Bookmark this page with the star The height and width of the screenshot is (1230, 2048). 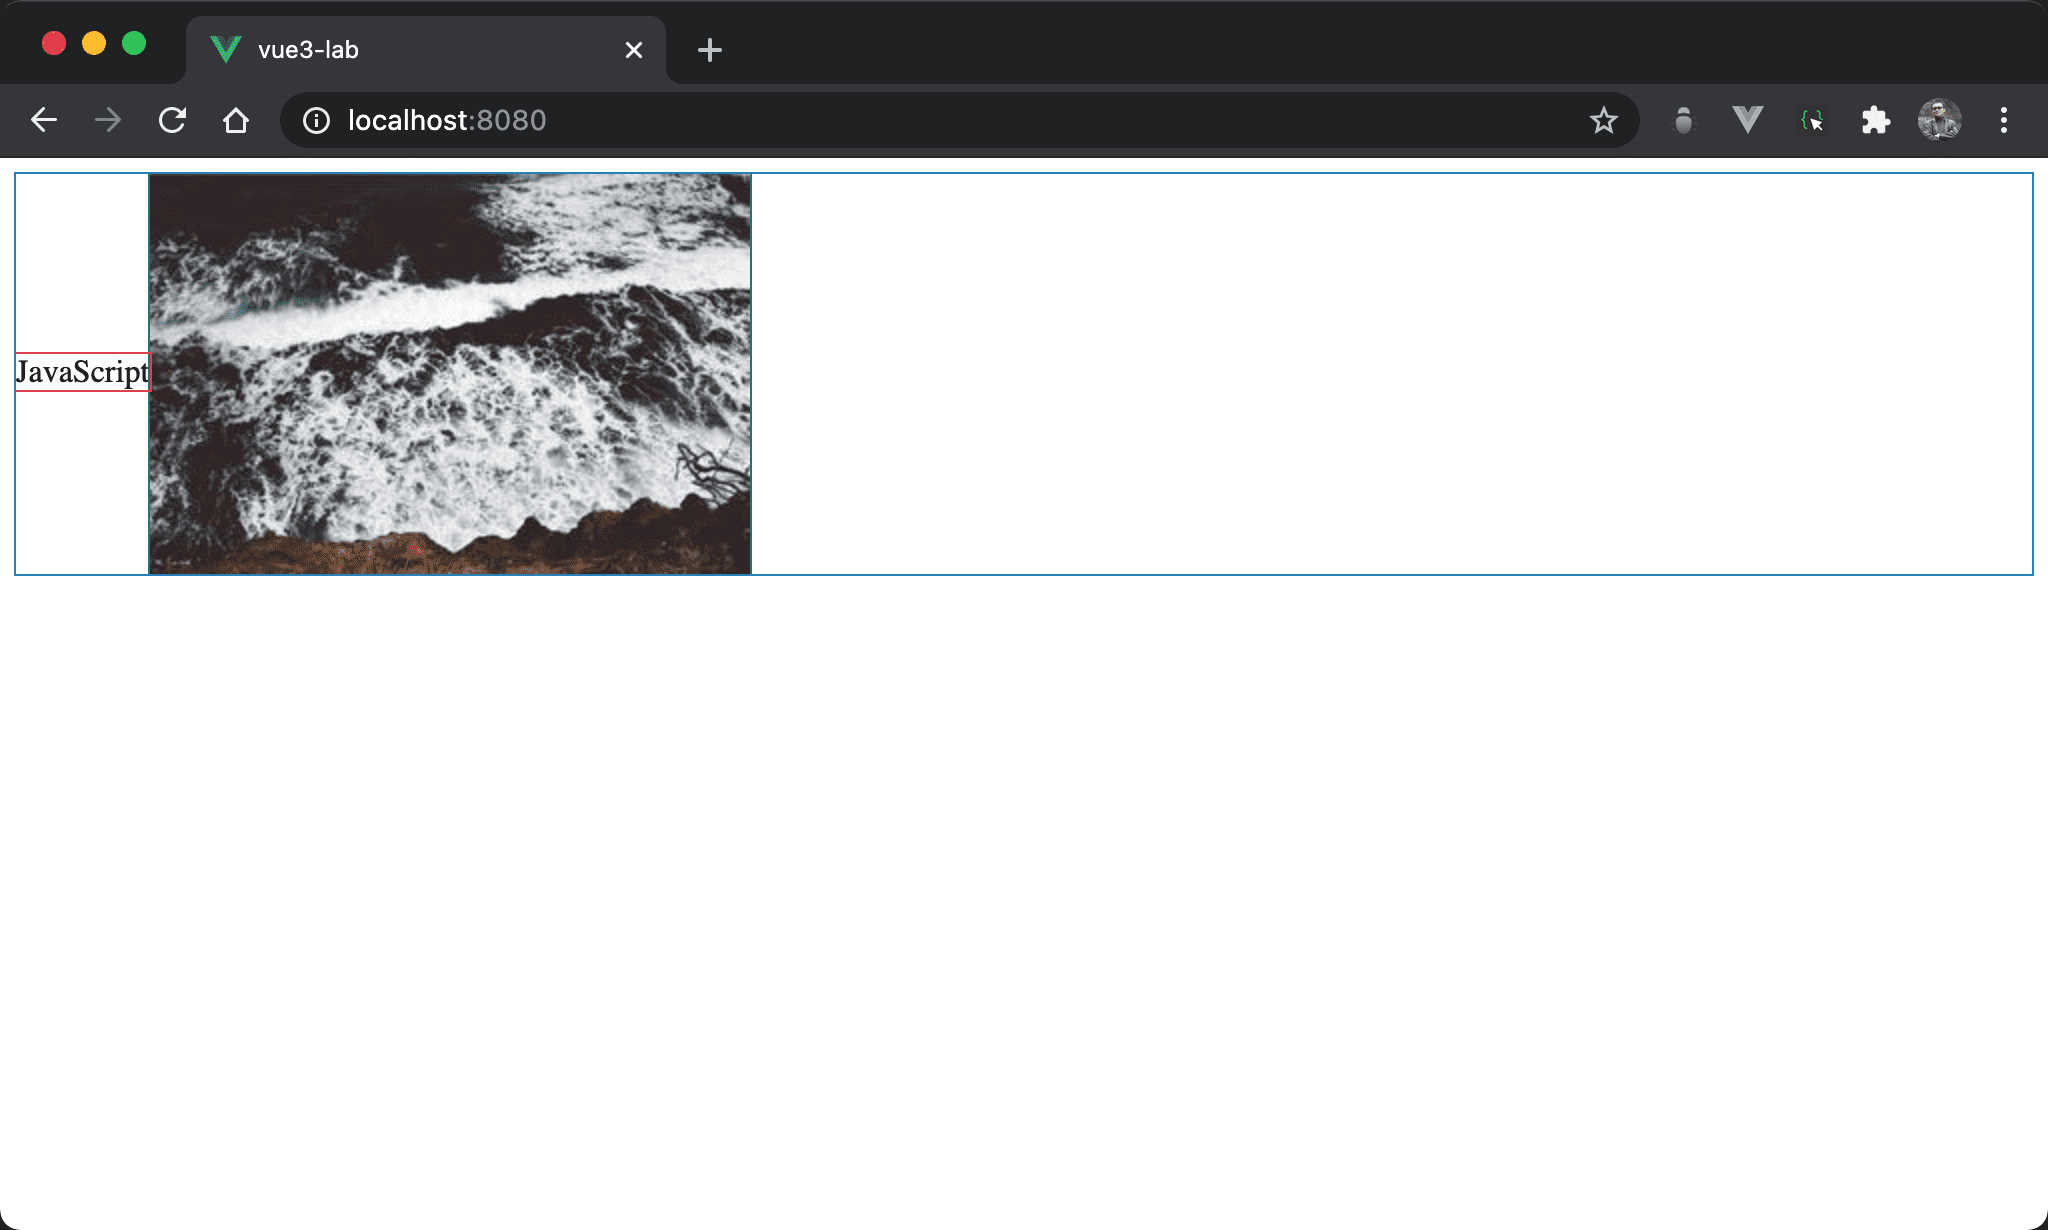[x=1603, y=121]
